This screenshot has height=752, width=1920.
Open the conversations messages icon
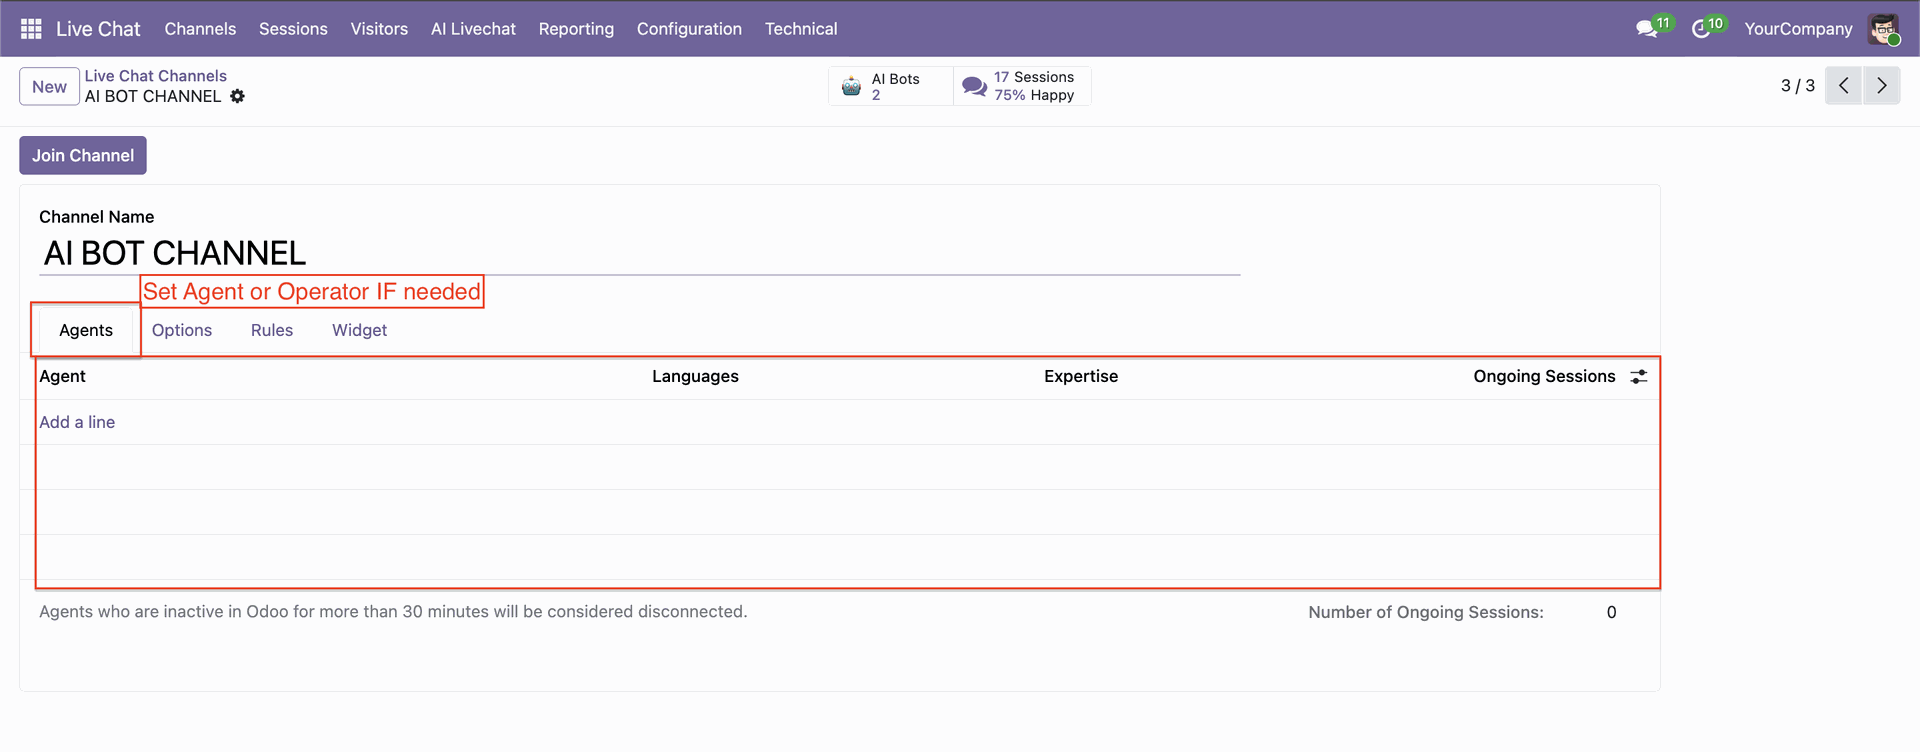coord(1646,29)
